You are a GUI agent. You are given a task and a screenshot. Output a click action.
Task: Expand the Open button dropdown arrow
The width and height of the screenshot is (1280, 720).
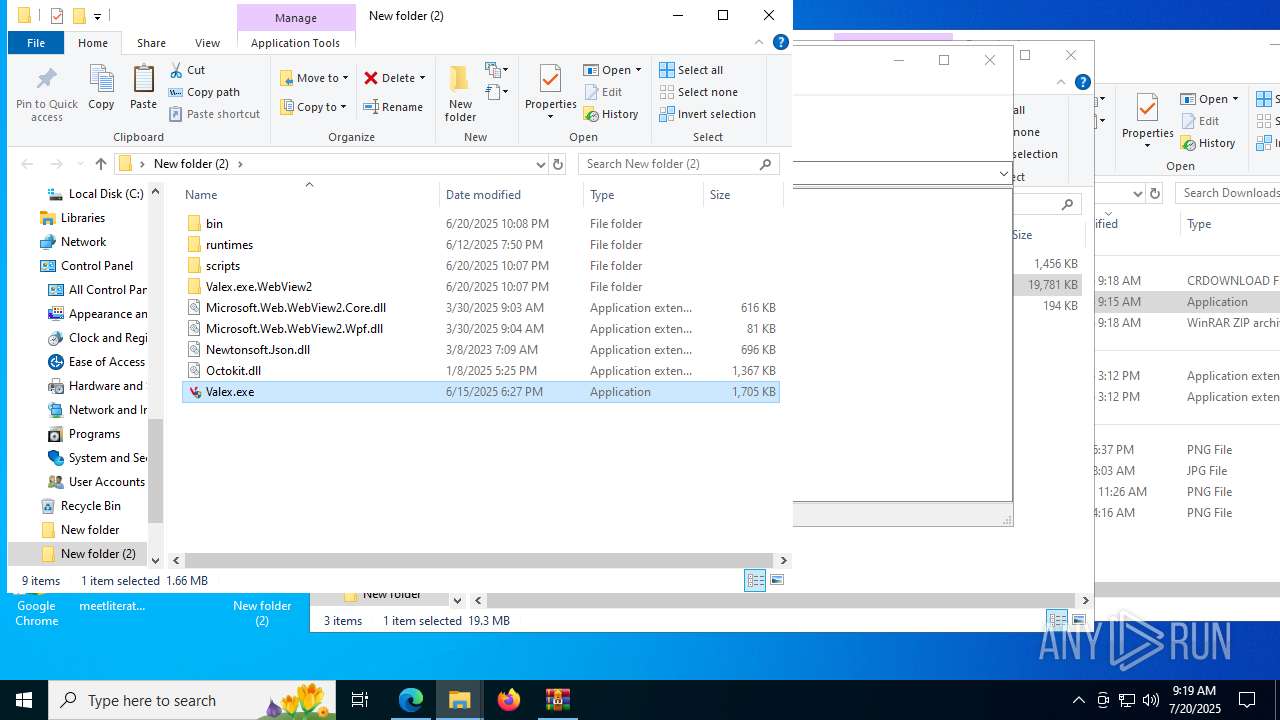pyautogui.click(x=638, y=70)
